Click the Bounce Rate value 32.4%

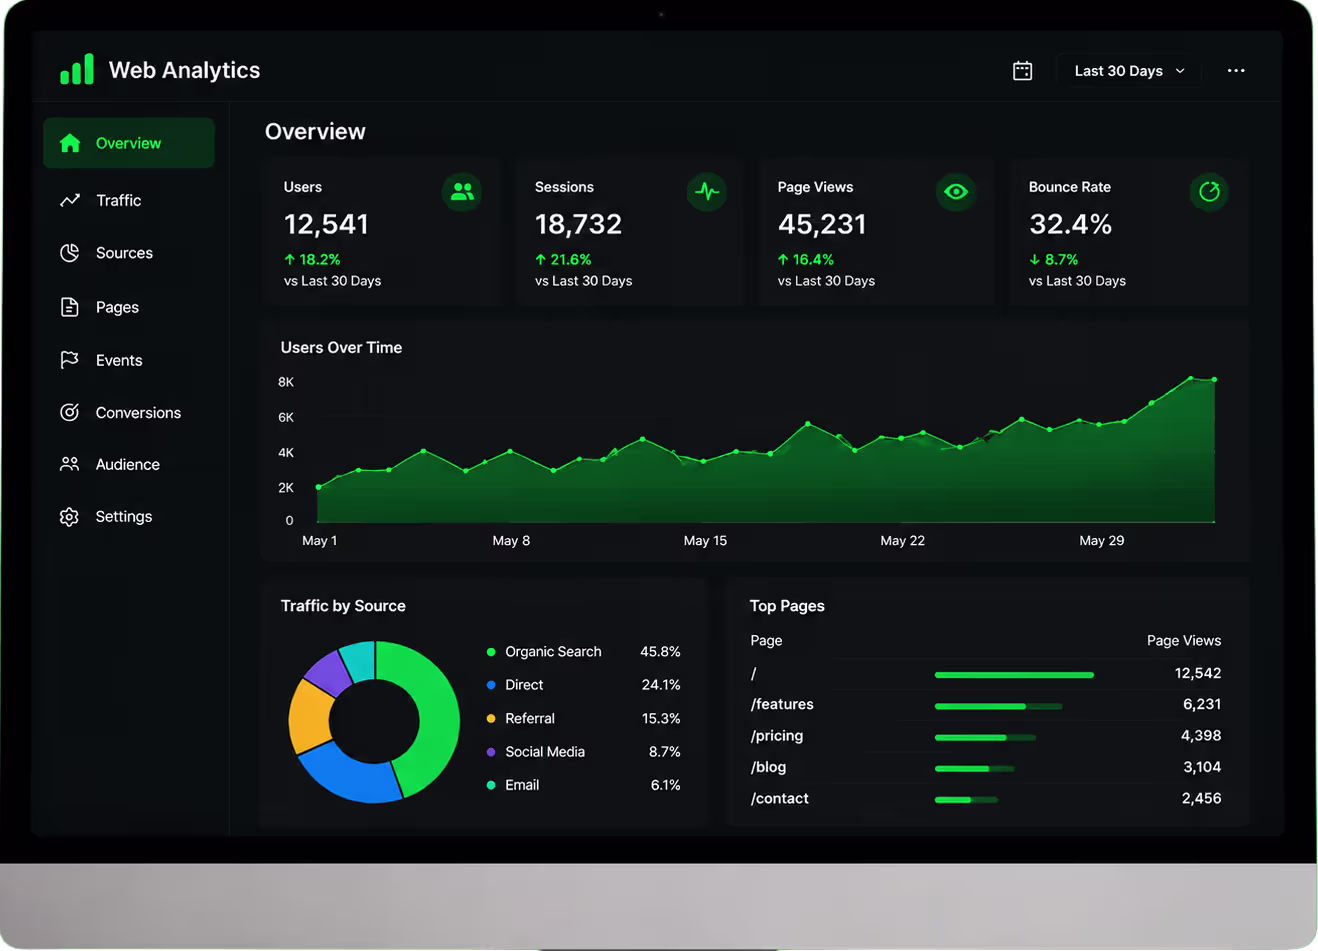click(1070, 224)
